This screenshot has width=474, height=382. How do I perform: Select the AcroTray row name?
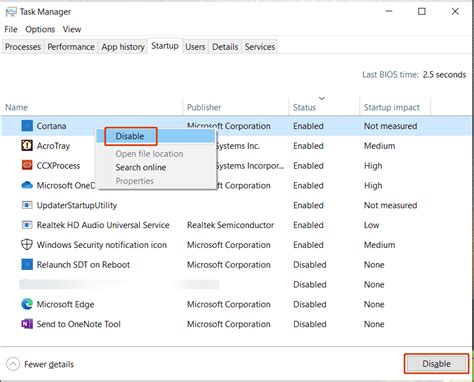(53, 146)
